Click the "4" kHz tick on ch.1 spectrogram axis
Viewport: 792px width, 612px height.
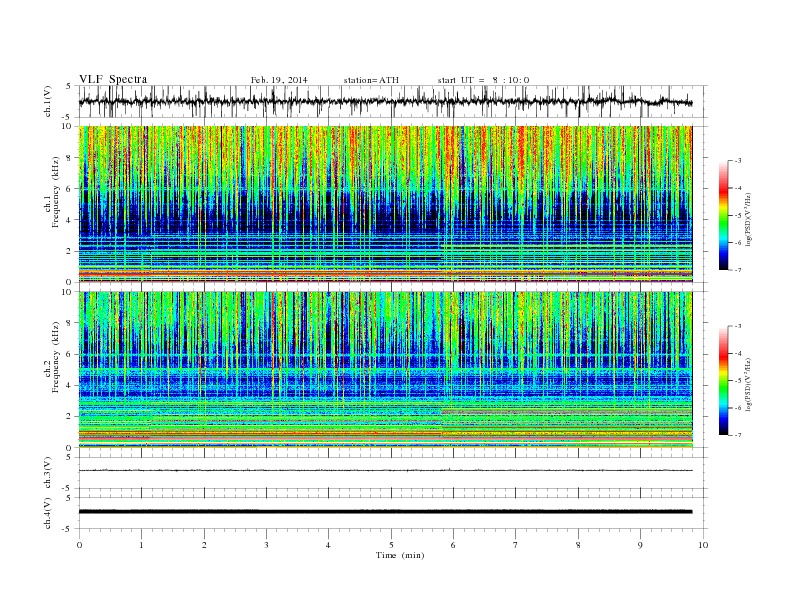70,220
